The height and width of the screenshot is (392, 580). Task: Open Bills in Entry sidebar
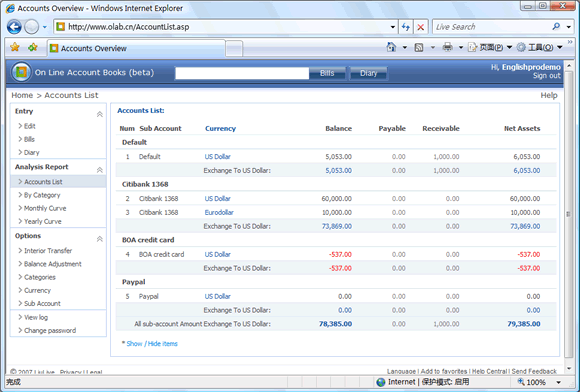coord(29,139)
